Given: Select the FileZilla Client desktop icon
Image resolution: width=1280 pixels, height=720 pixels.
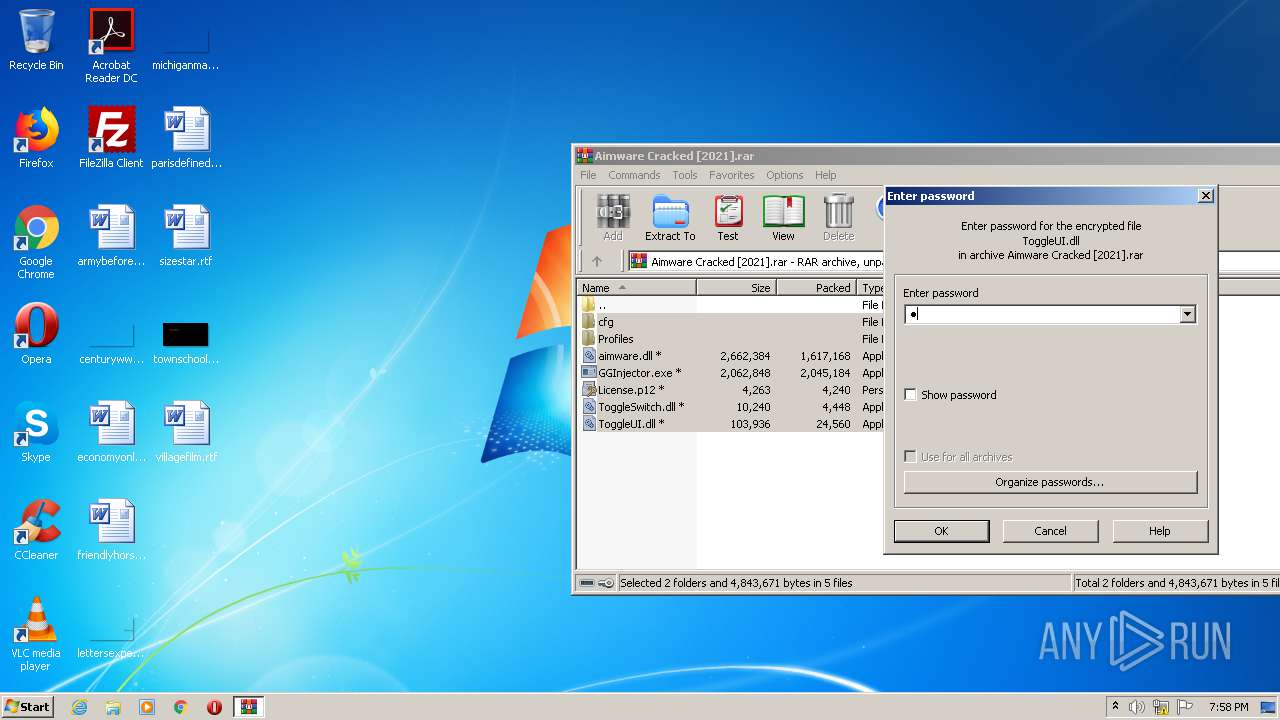Looking at the screenshot, I should pyautogui.click(x=111, y=138).
